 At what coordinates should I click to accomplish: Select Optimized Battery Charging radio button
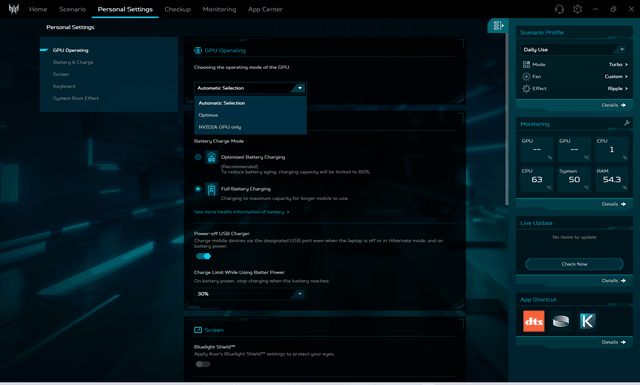click(x=198, y=157)
